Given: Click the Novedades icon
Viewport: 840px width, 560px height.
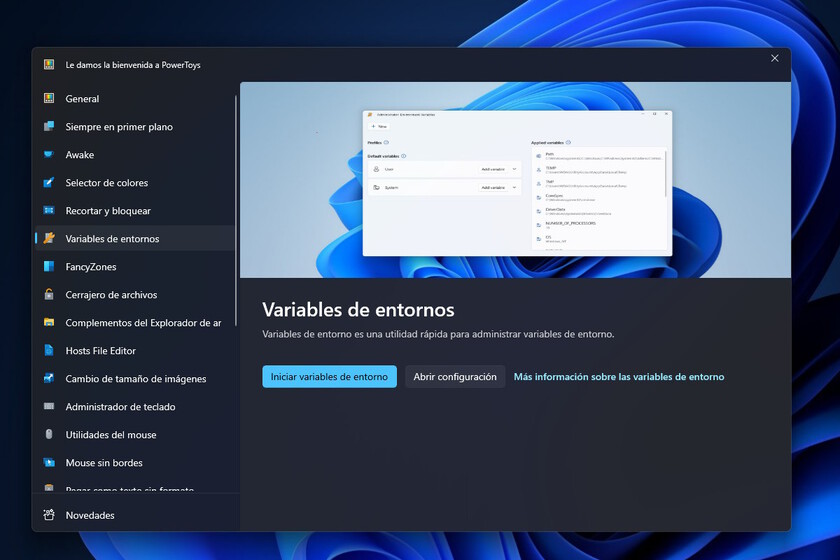Looking at the screenshot, I should click(49, 514).
